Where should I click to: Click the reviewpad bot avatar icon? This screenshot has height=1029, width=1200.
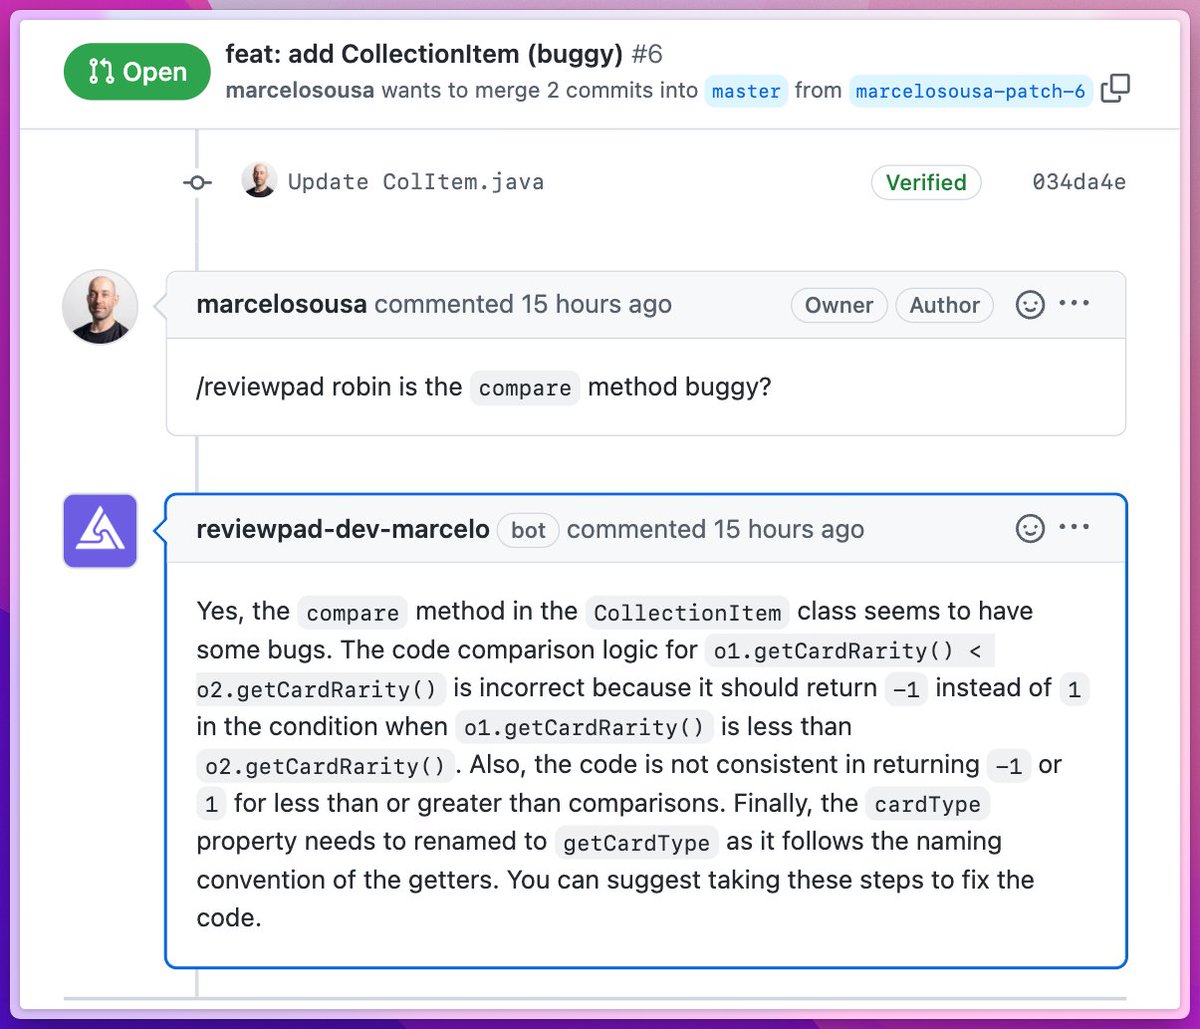point(100,531)
